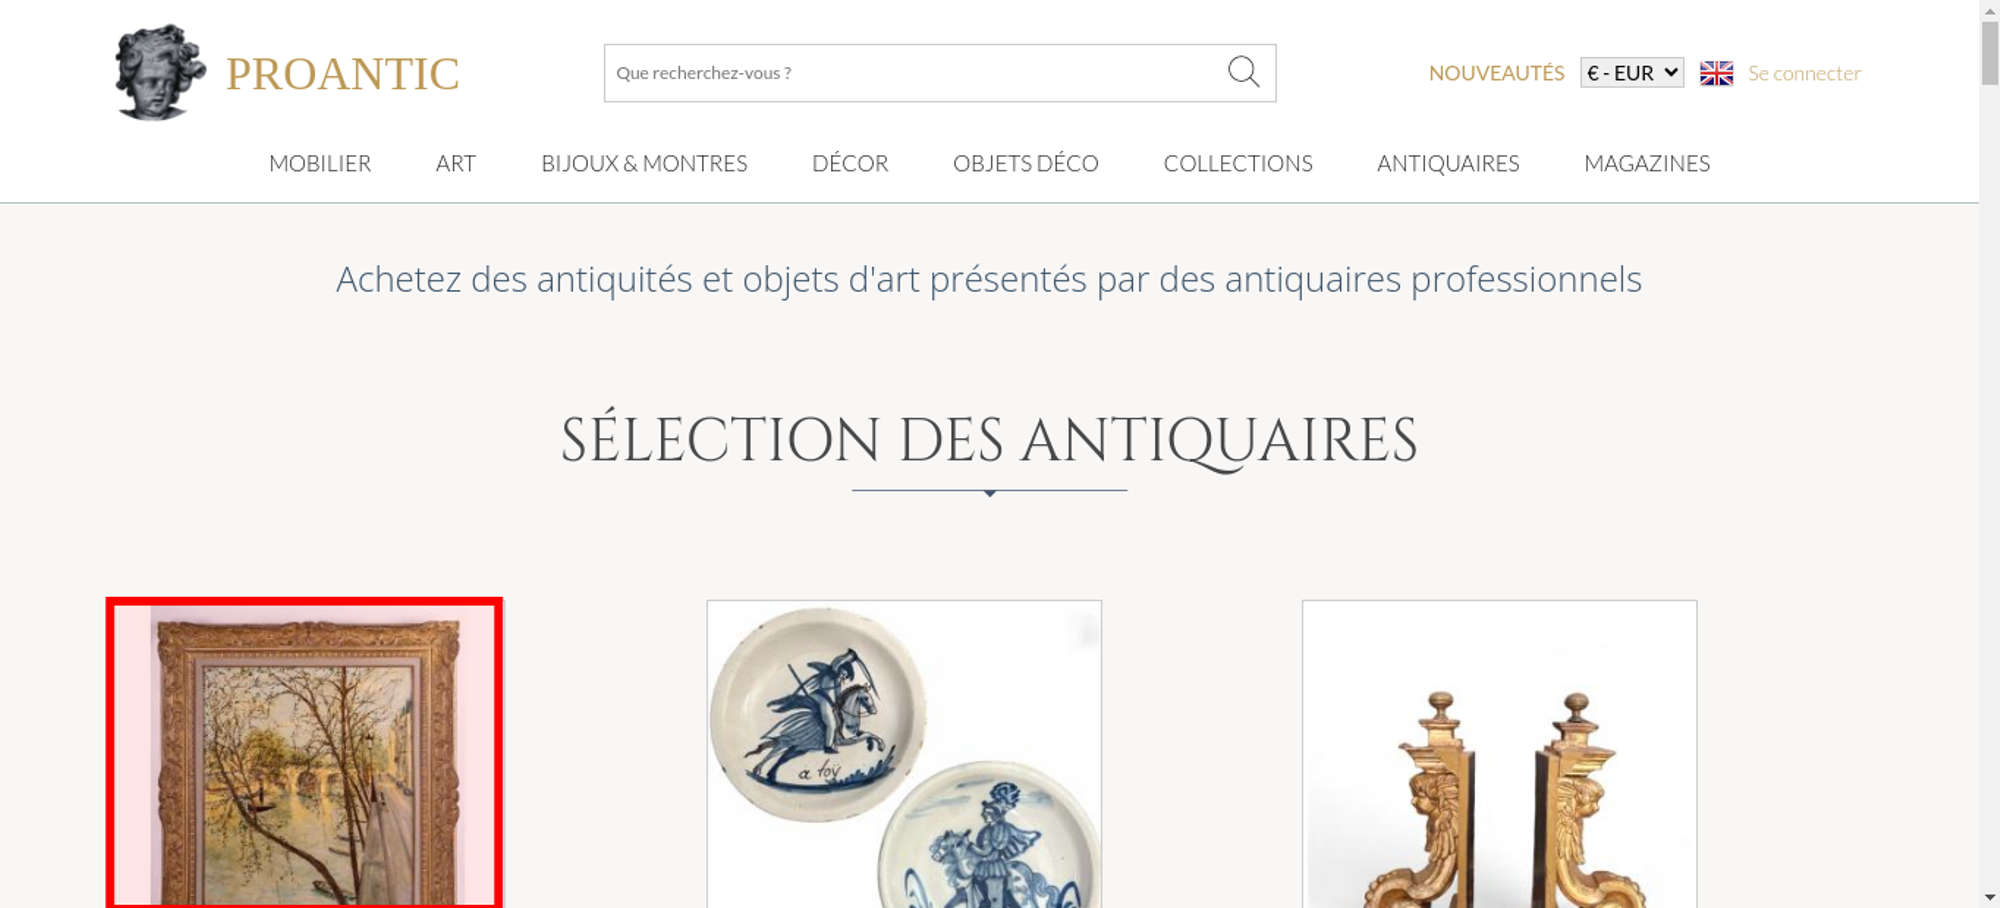Click the NOUVEAUTÉS link

pyautogui.click(x=1496, y=73)
